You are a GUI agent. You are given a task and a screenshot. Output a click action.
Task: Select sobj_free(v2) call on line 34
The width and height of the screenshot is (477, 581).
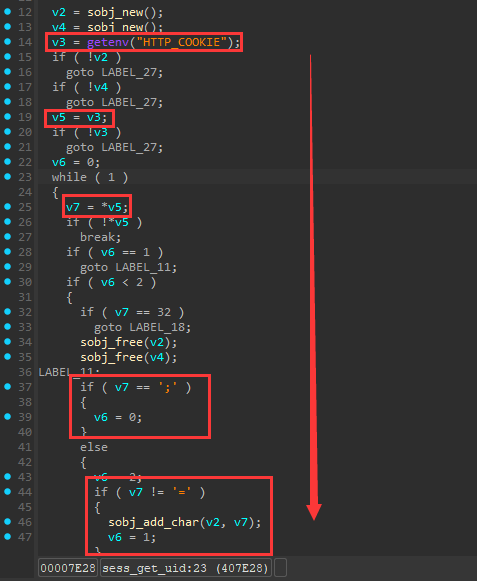click(x=126, y=342)
